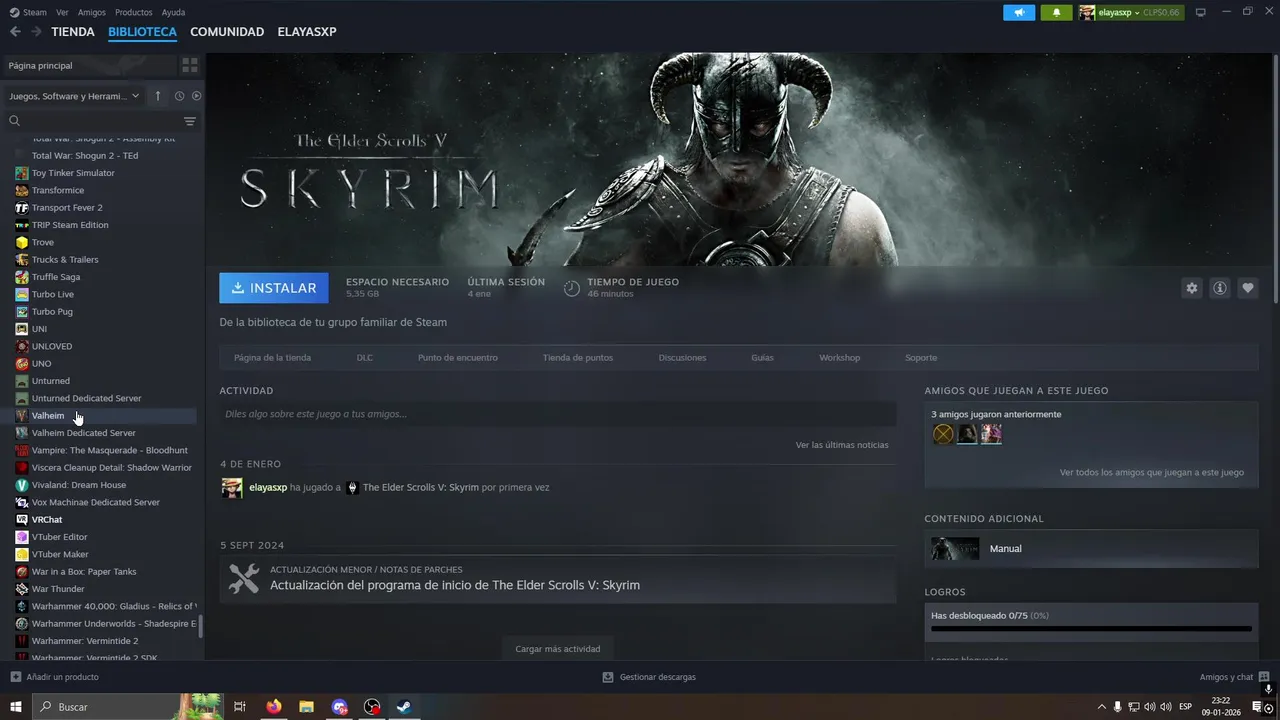Open Skyrim's manage gear icon

[x=1192, y=288]
